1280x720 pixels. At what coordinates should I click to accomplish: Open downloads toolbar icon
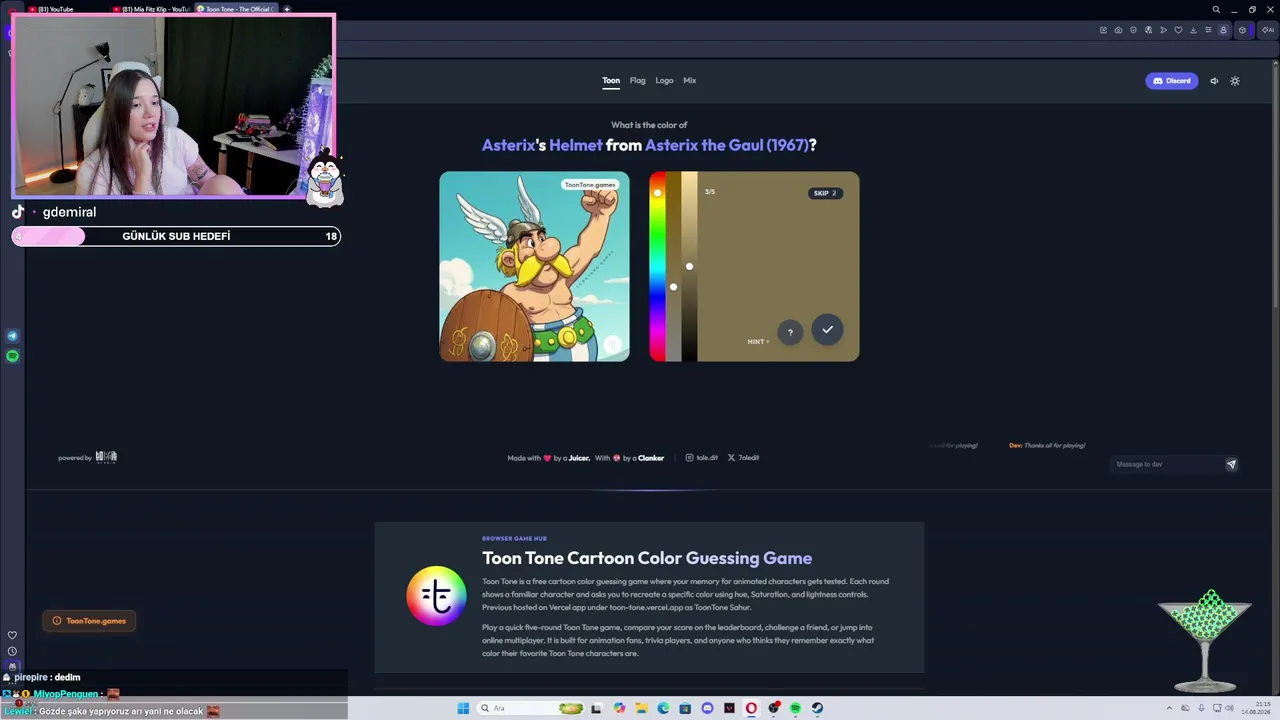point(1193,30)
